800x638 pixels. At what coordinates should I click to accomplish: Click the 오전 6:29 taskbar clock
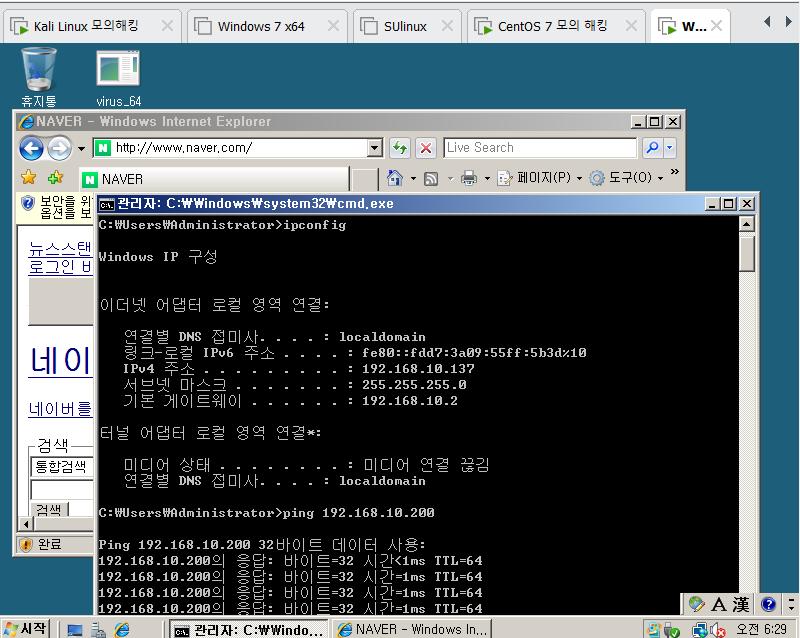761,629
